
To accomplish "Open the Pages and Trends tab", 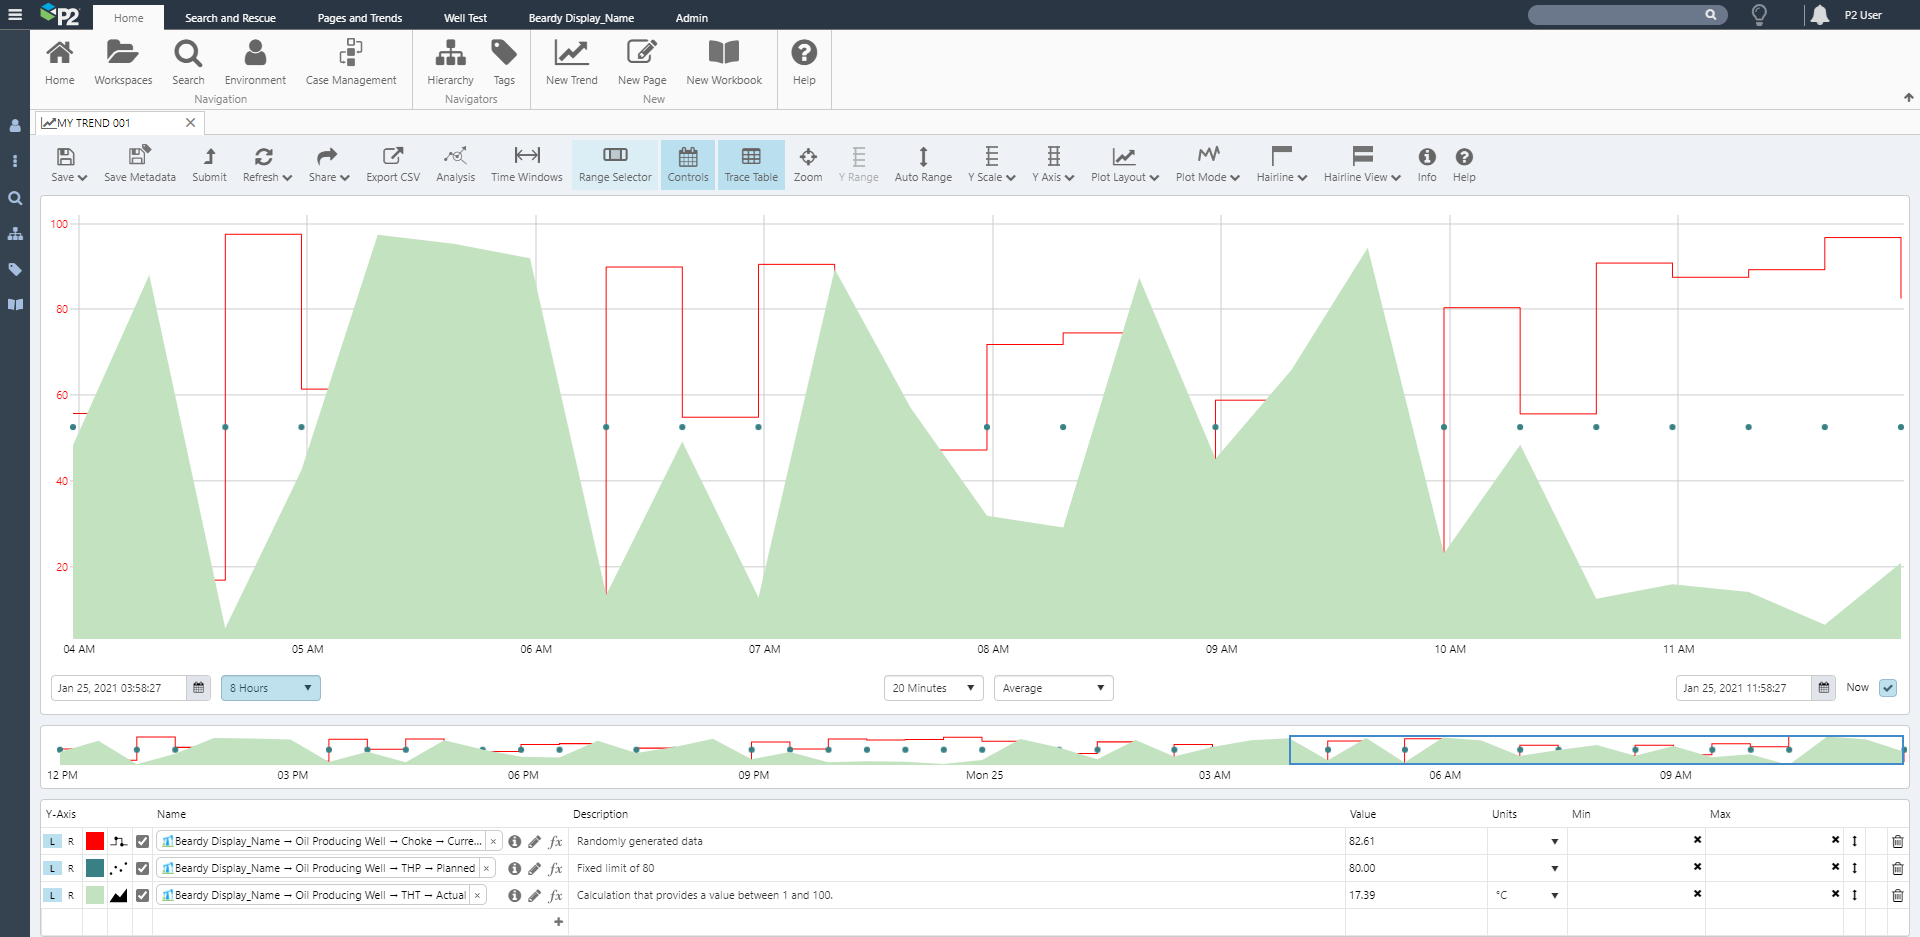I will click(x=359, y=18).
